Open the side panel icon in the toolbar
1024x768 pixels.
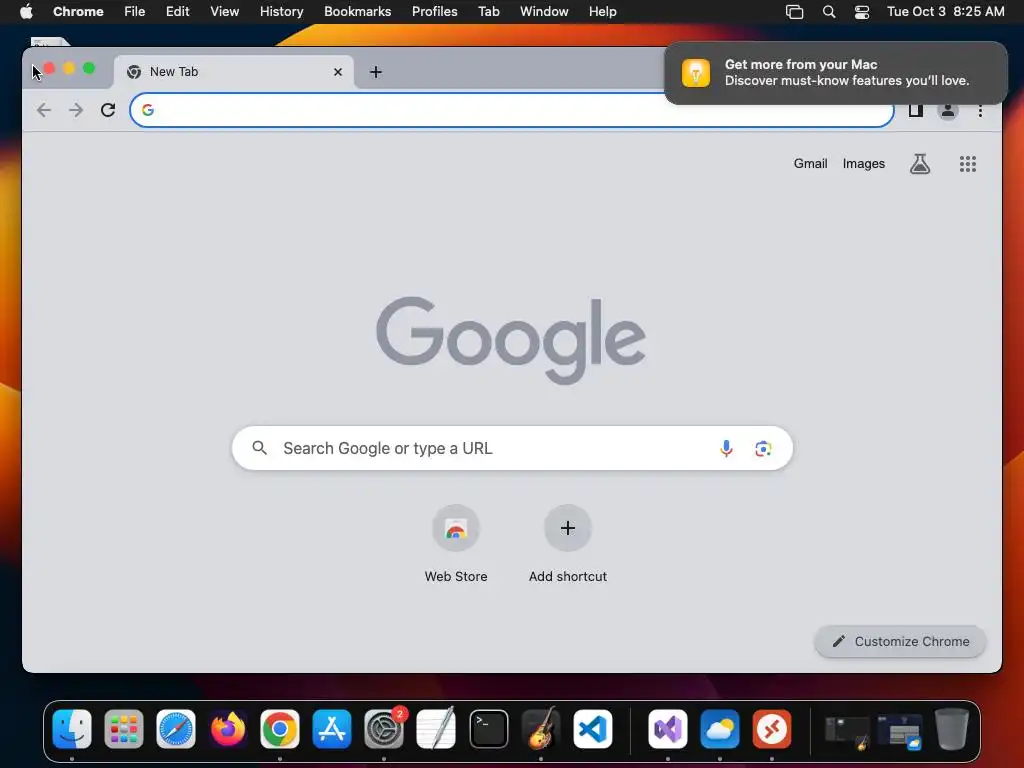(916, 110)
